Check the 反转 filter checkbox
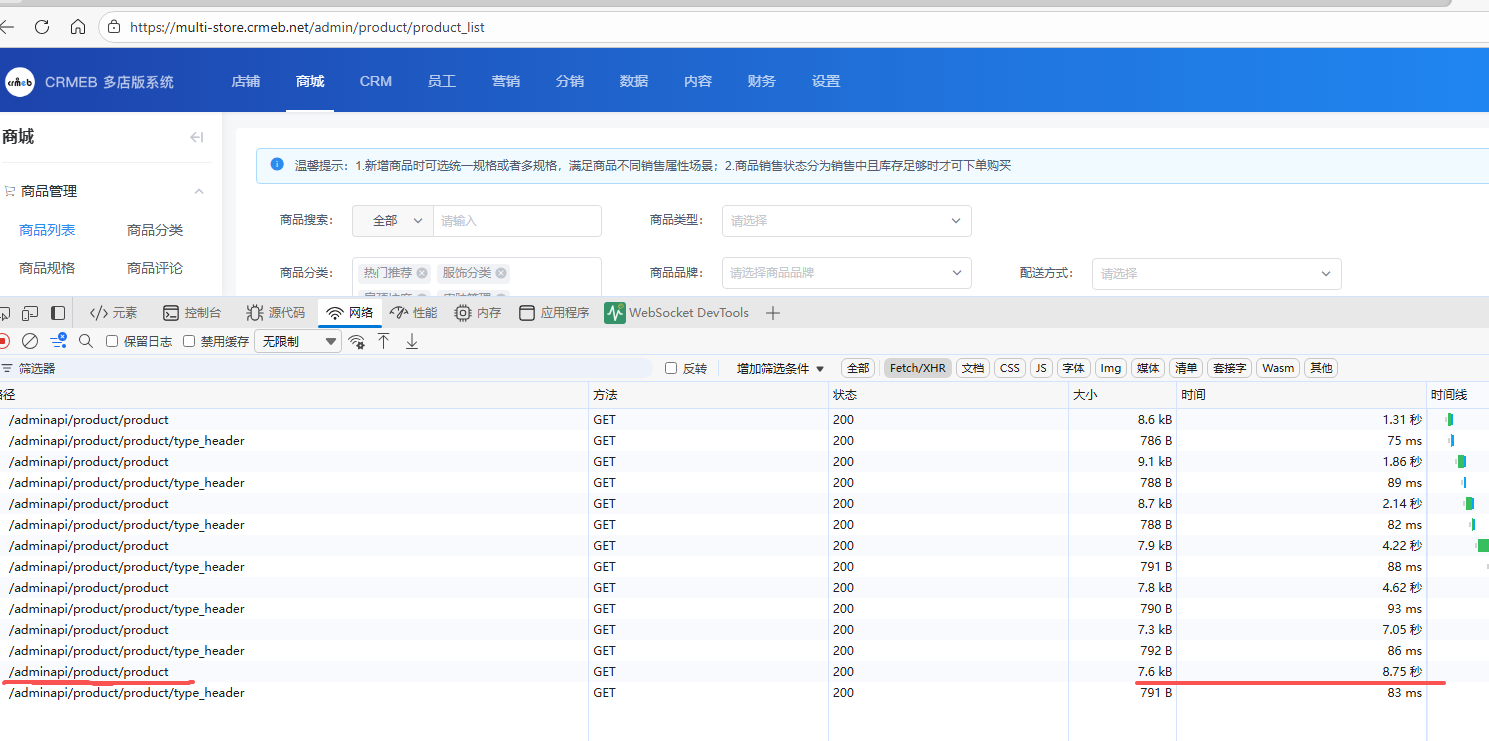The height and width of the screenshot is (741, 1489). [671, 368]
